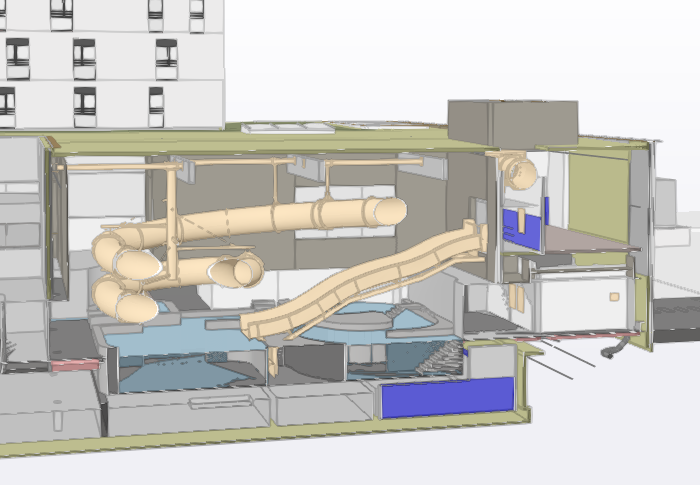Select the tube slide outlet opening
The image size is (700, 485).
(390, 210)
